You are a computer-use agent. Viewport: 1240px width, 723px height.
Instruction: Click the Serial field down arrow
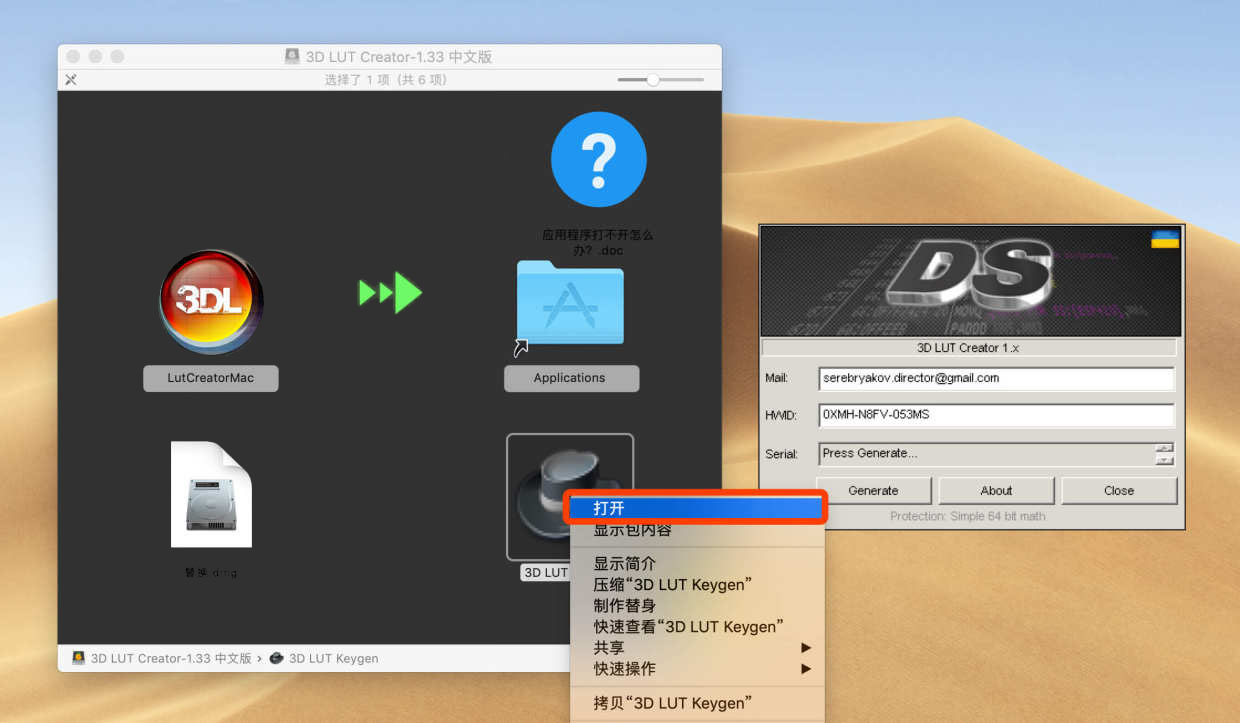pyautogui.click(x=1164, y=460)
